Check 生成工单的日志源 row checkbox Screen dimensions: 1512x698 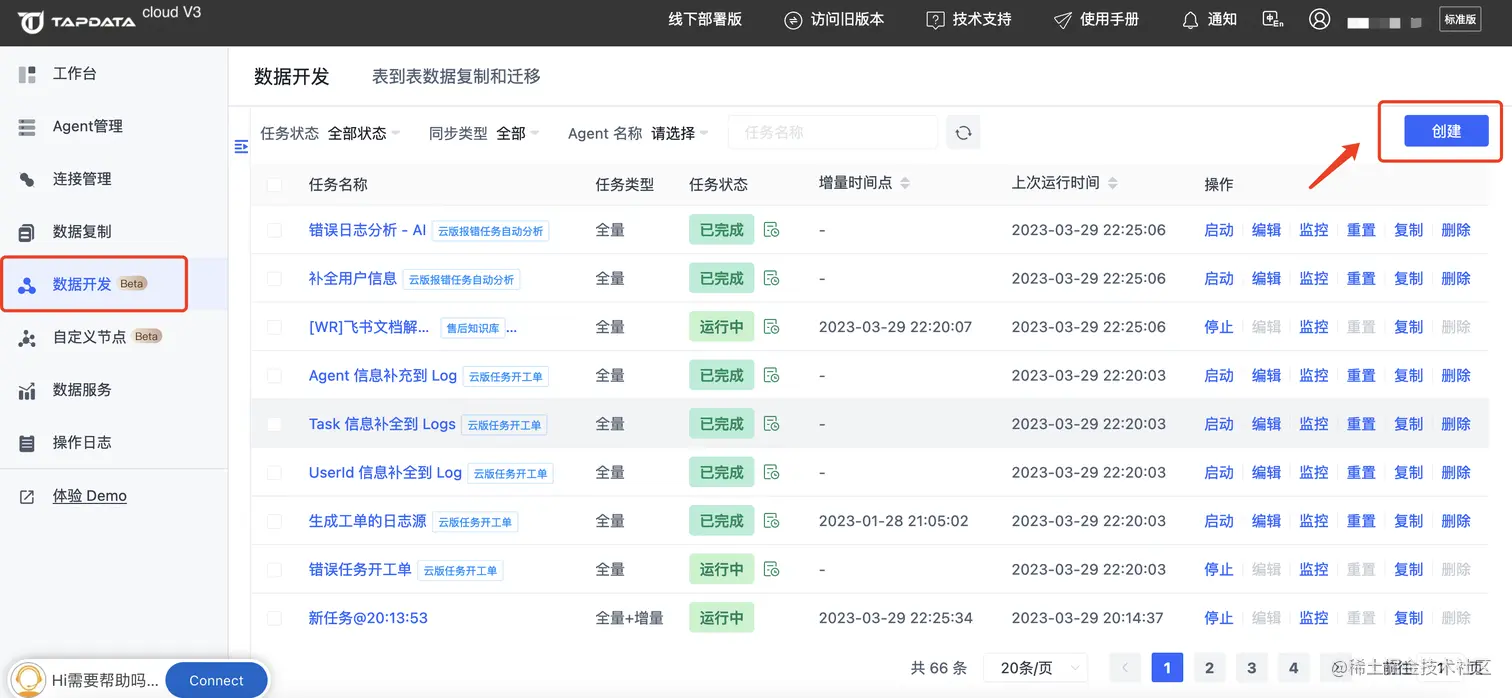coord(274,521)
